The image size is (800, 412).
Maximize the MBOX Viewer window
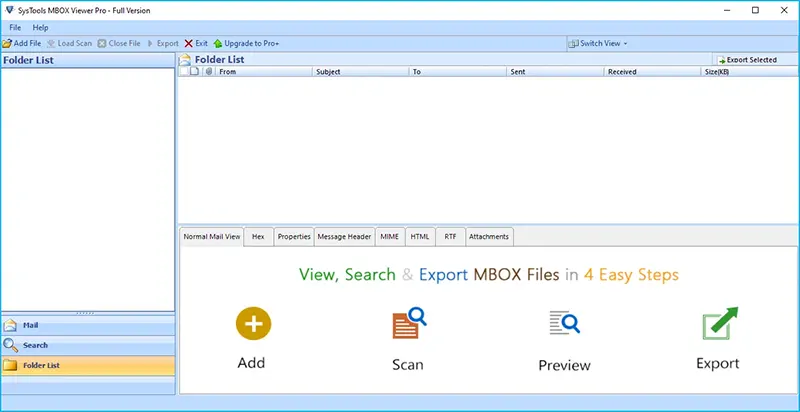tap(756, 10)
